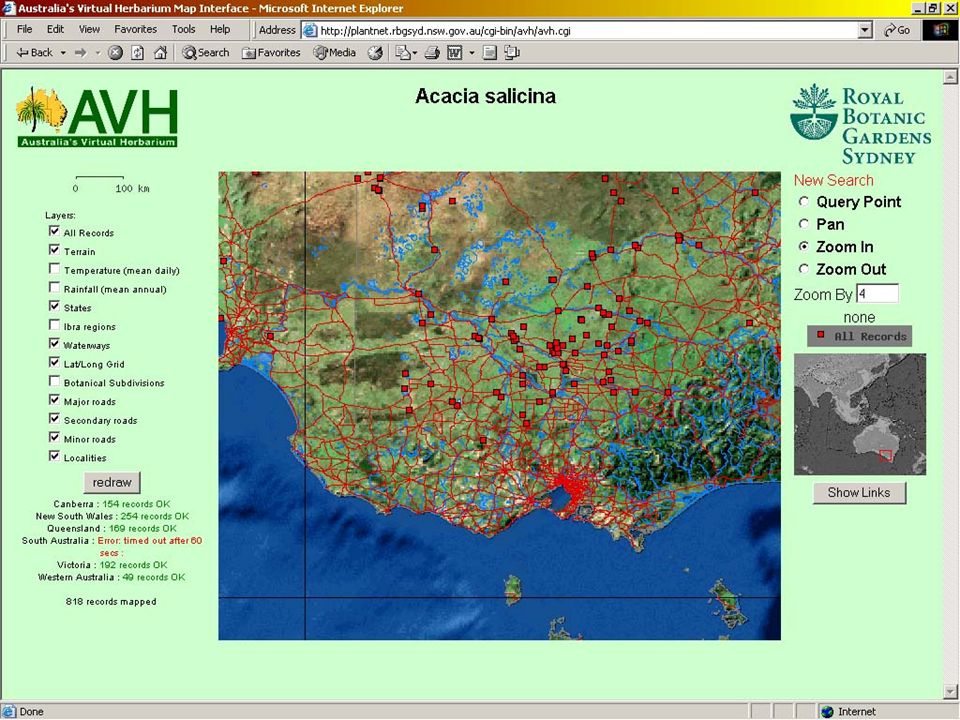960x720 pixels.
Task: Toggle the Secondary roads layer
Action: click(54, 419)
